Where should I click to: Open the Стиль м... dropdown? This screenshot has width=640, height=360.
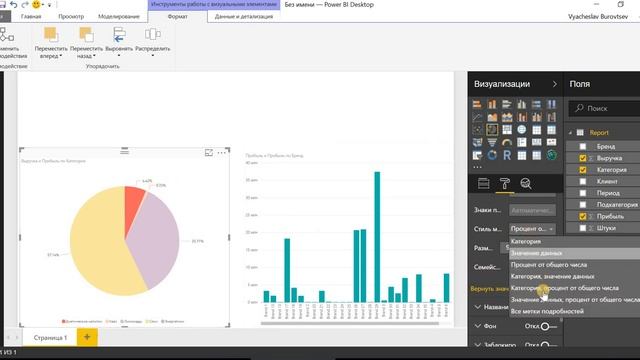click(532, 229)
